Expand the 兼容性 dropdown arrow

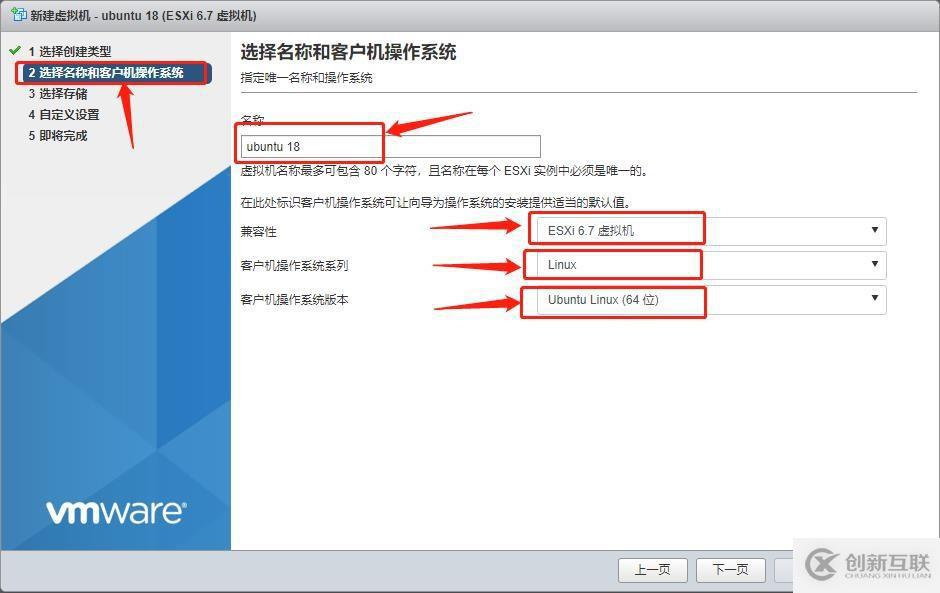pyautogui.click(x=875, y=230)
